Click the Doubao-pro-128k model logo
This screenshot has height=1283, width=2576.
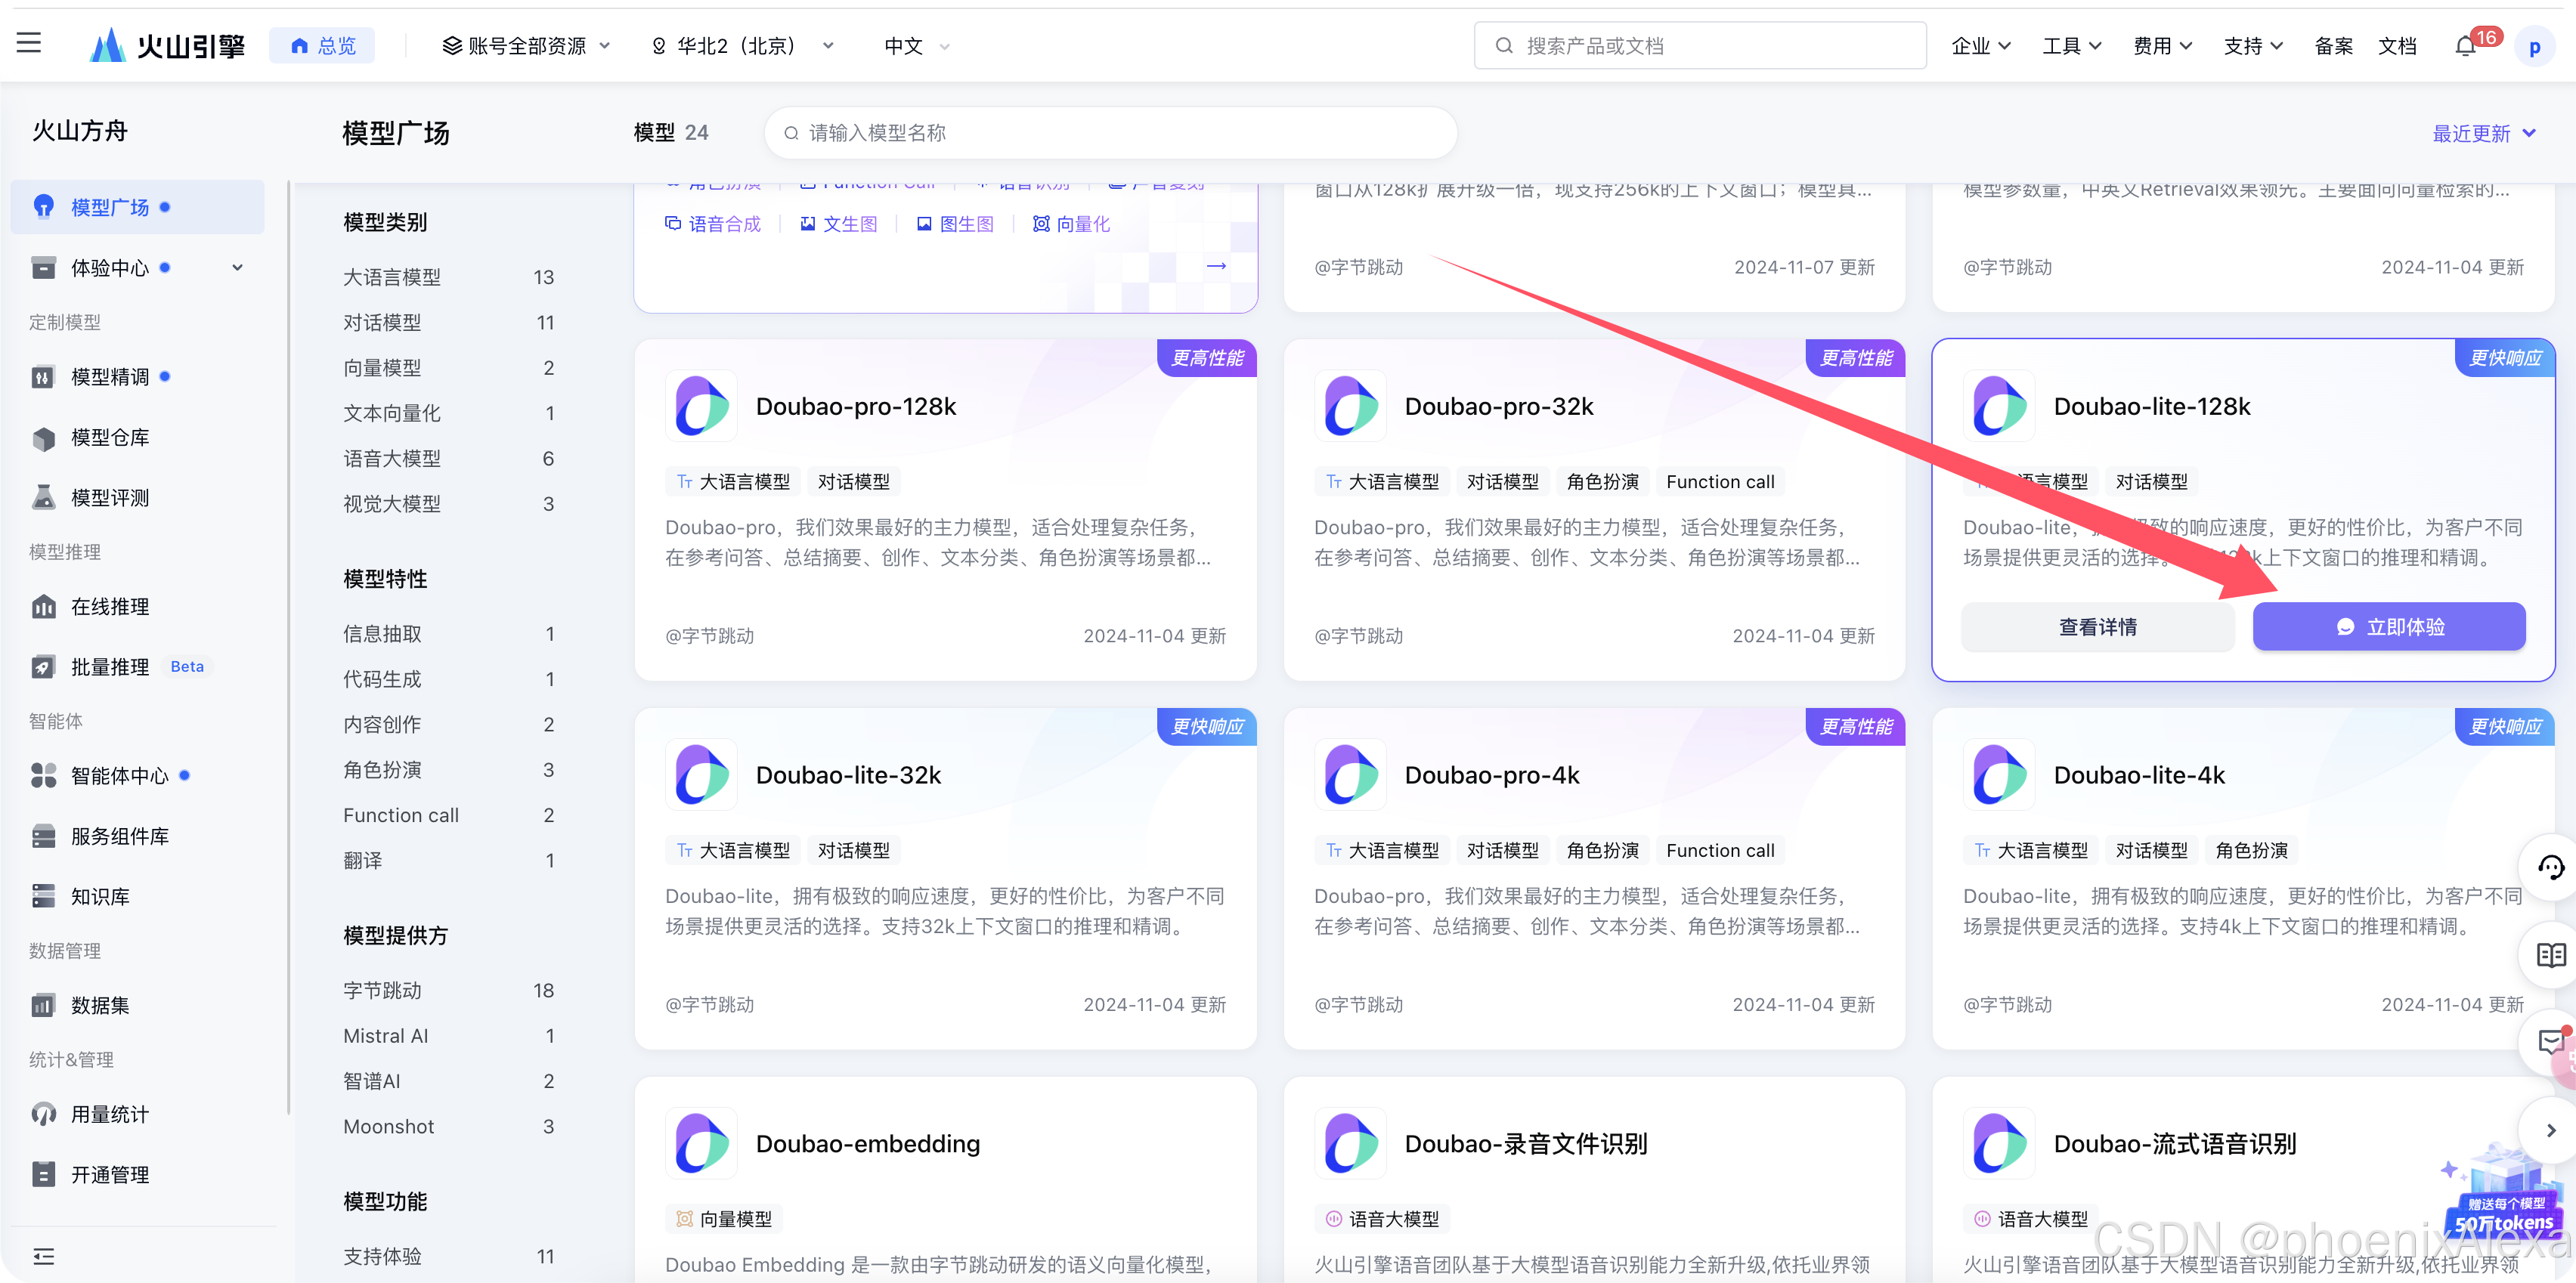click(x=701, y=407)
